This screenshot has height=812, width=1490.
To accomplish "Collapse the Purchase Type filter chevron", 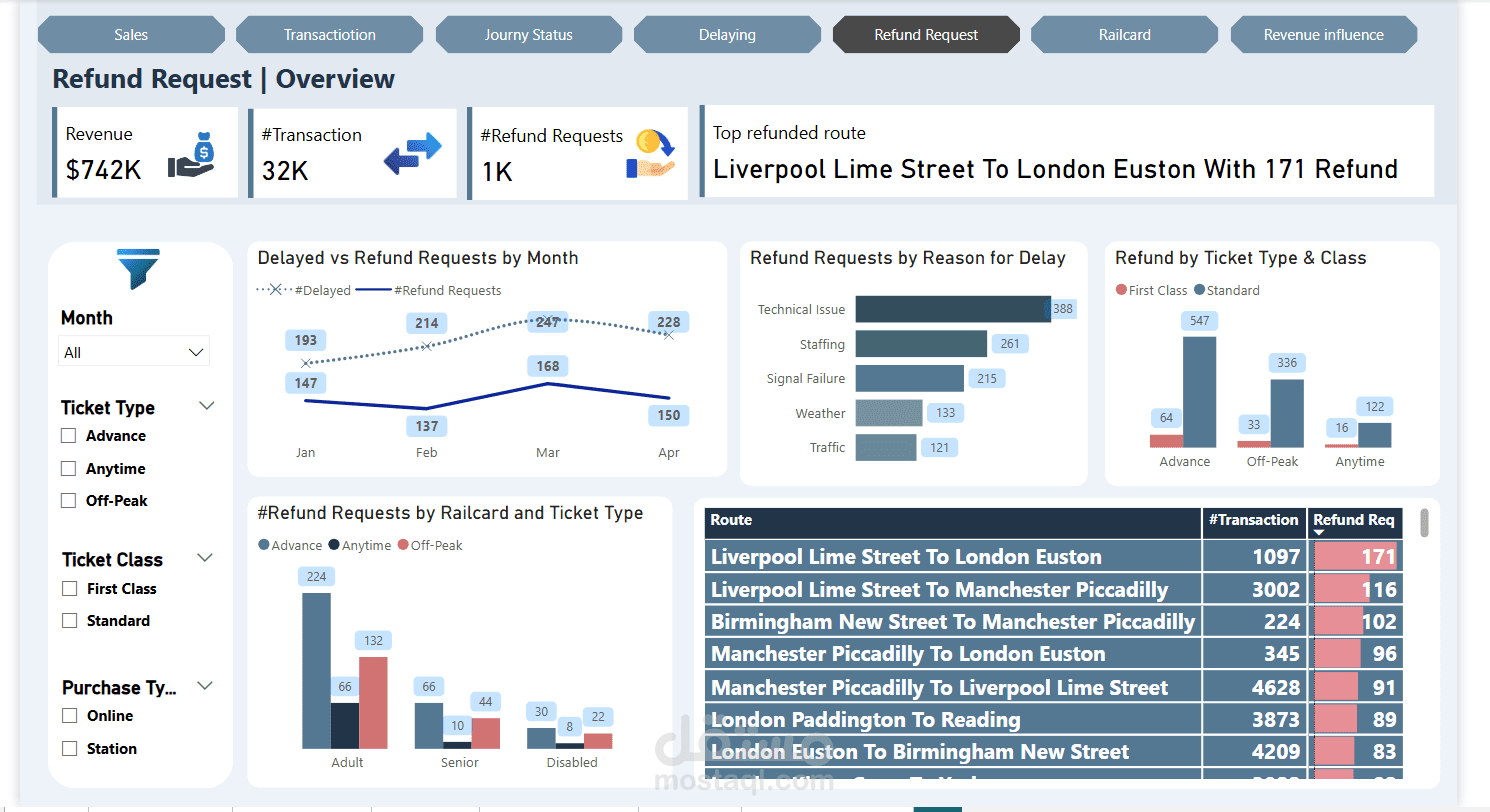I will point(205,686).
